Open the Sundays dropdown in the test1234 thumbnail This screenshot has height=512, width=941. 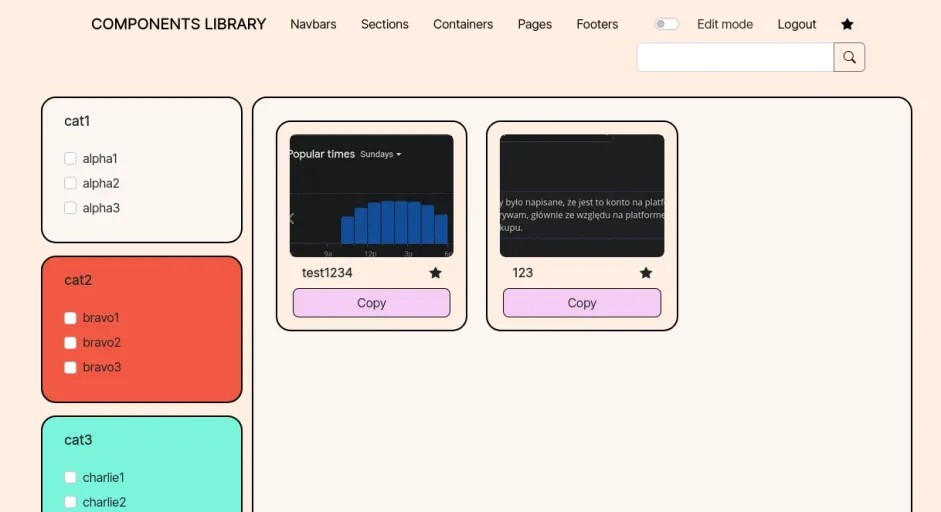click(380, 154)
